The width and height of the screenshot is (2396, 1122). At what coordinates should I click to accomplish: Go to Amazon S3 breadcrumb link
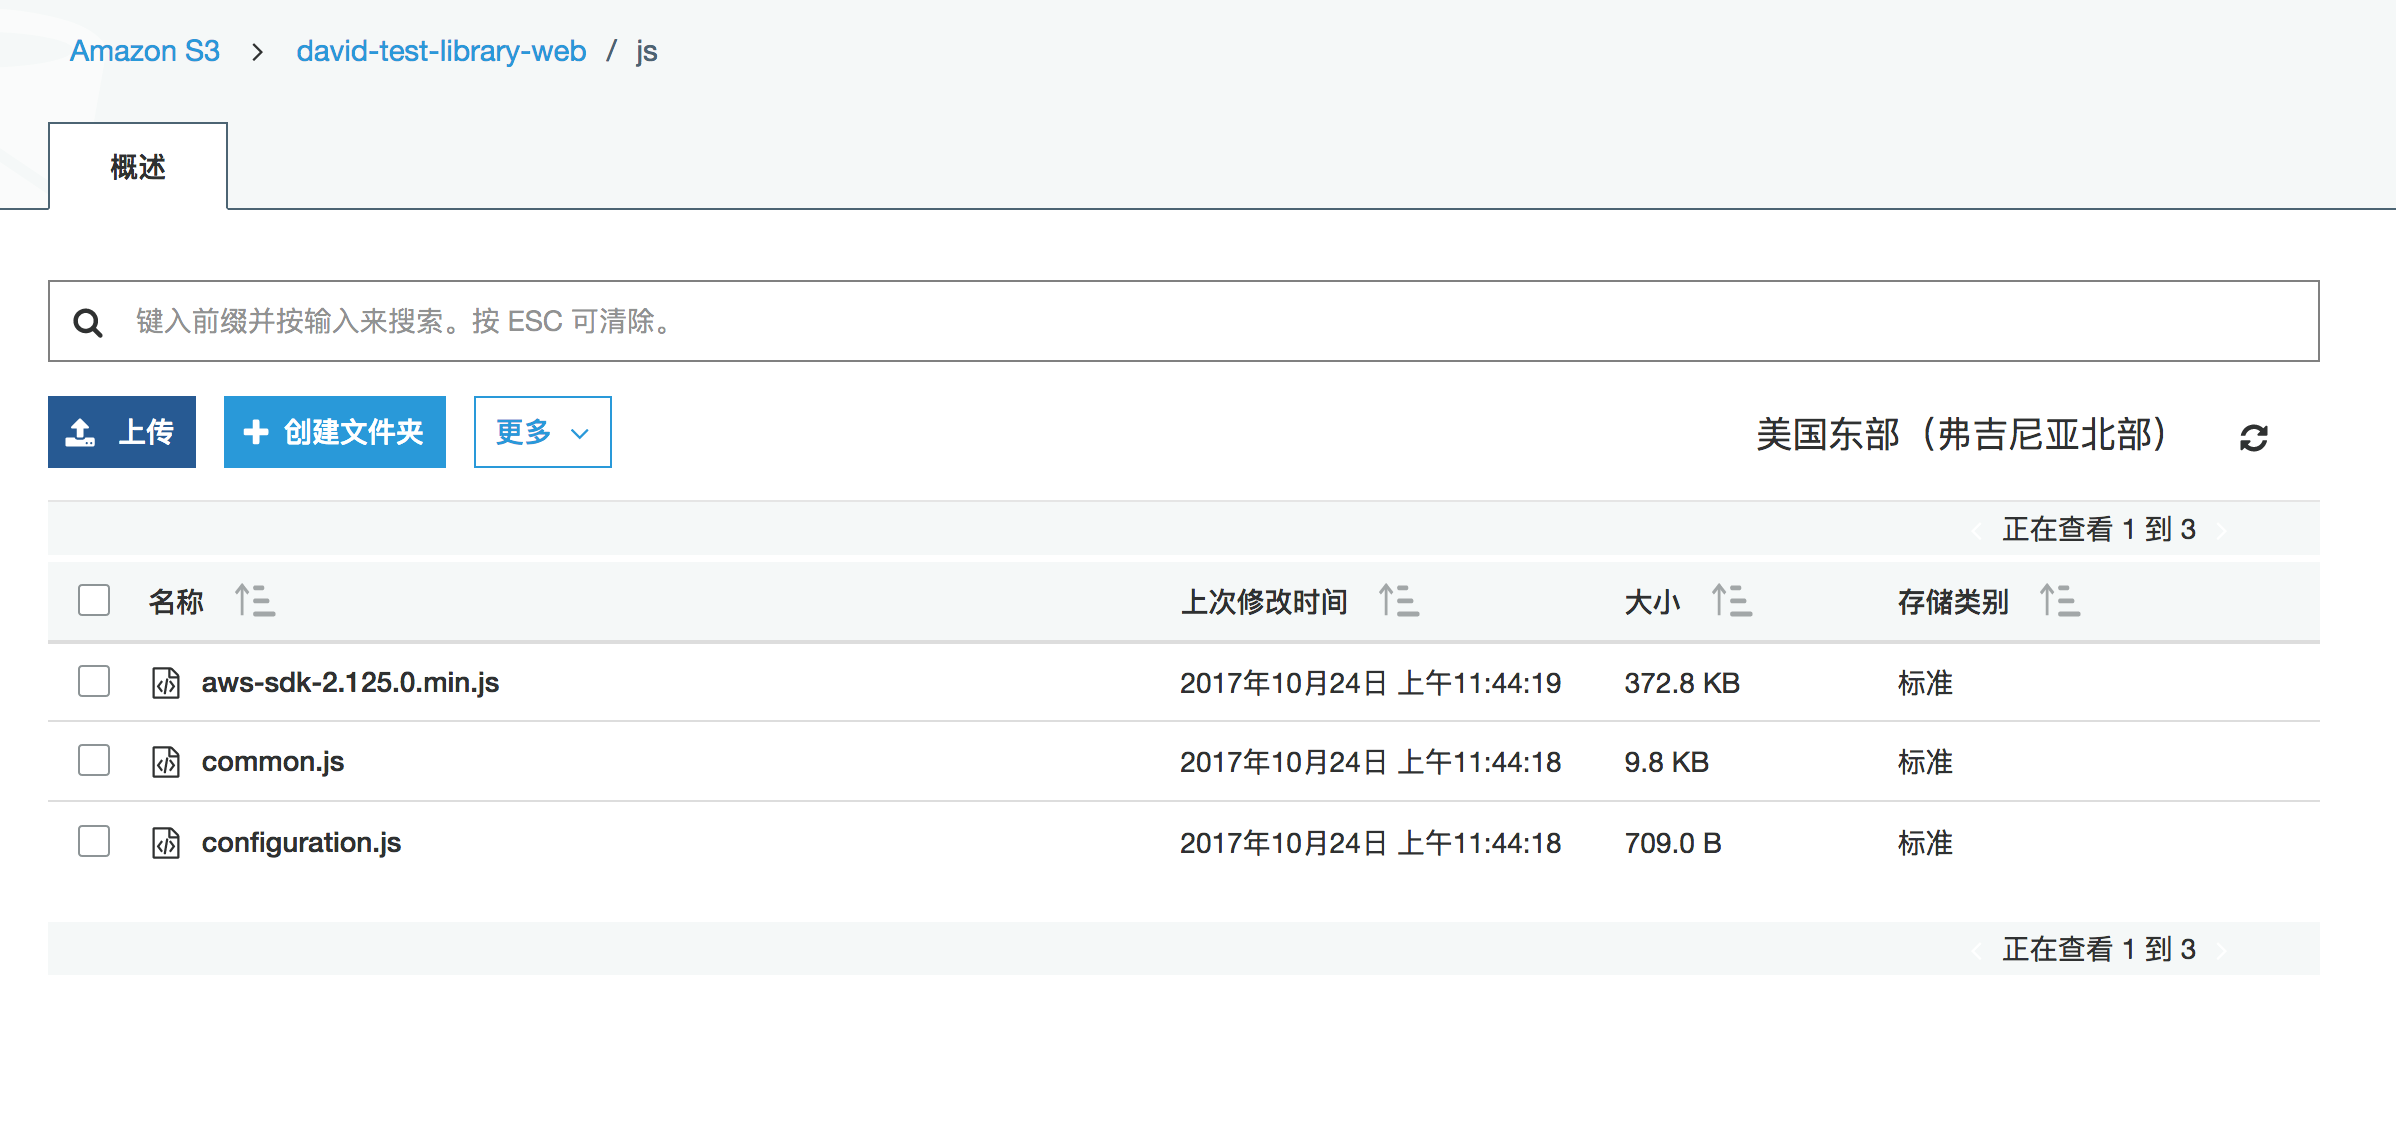click(145, 51)
